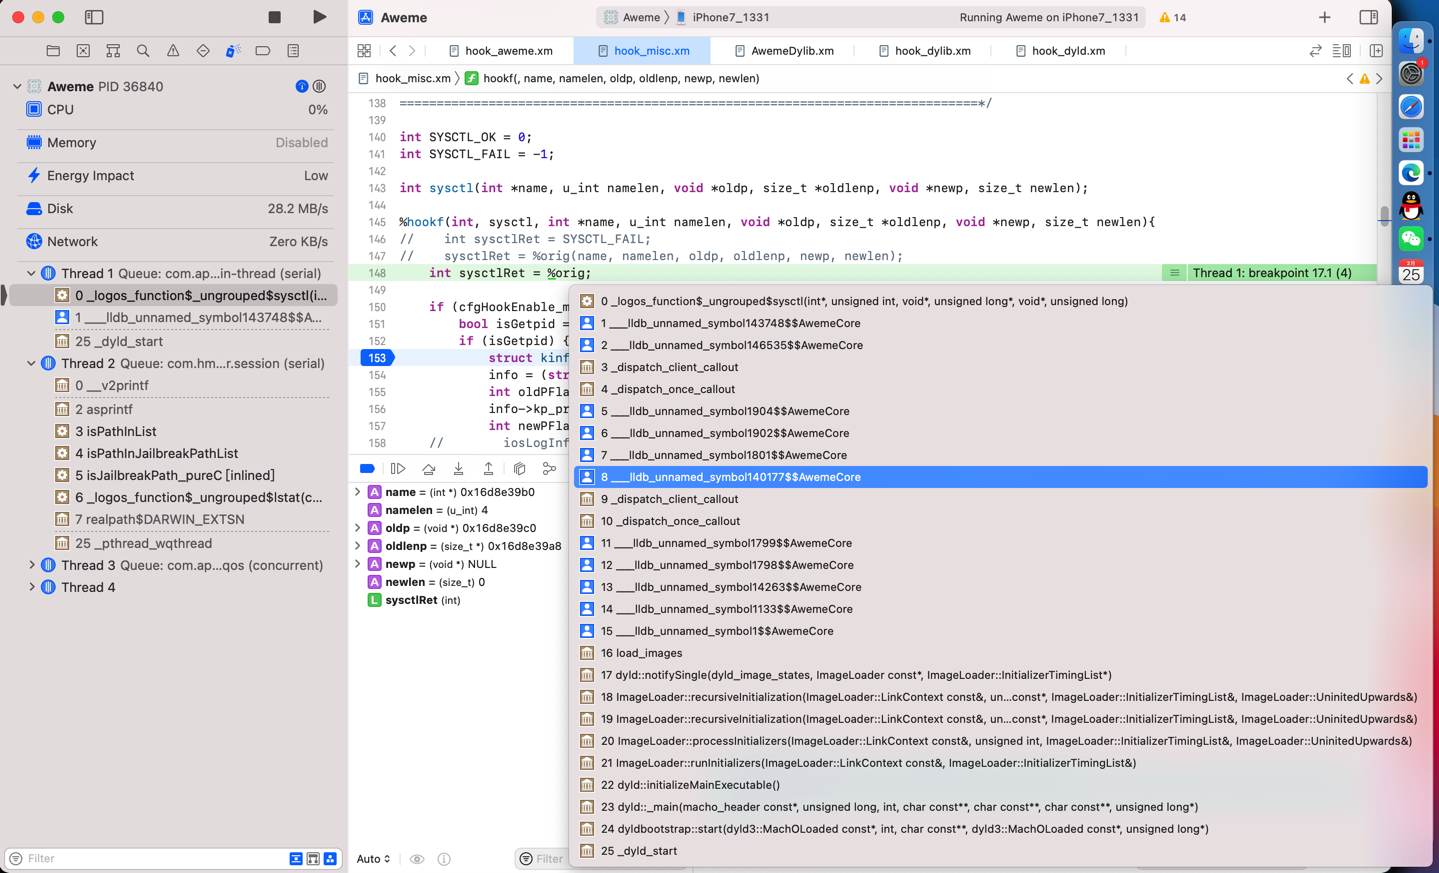Collapse Thread 1 in debug navigator
Screen dimensions: 1439x873
[31, 273]
